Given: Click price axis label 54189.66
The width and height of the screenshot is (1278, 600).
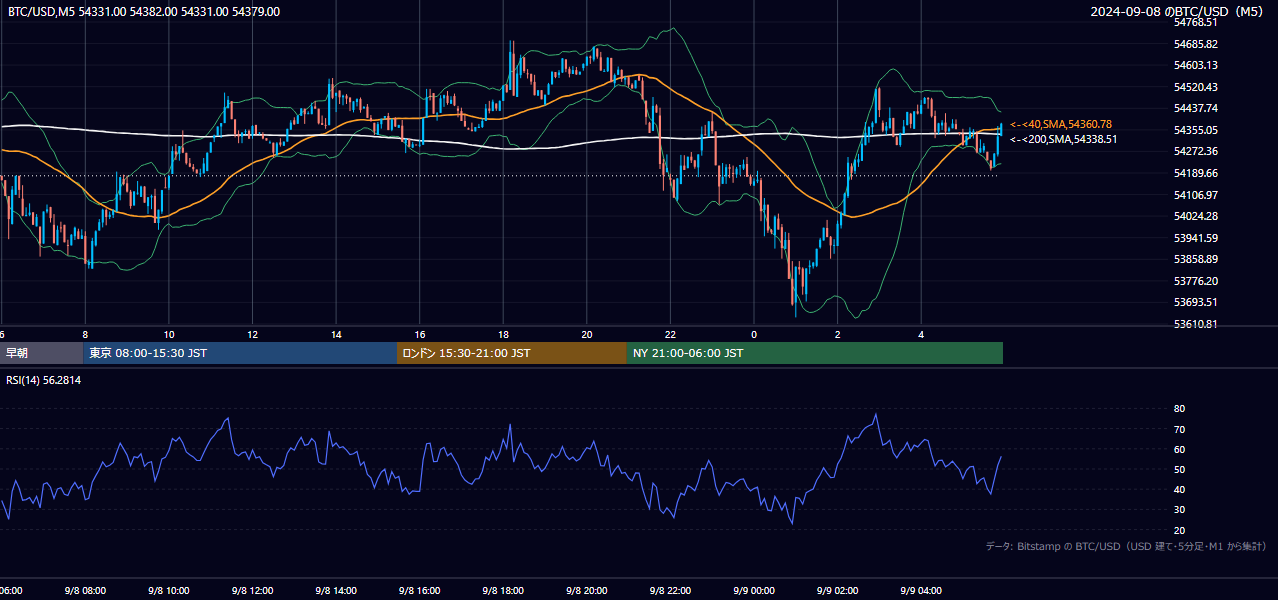Looking at the screenshot, I should 1196,173.
